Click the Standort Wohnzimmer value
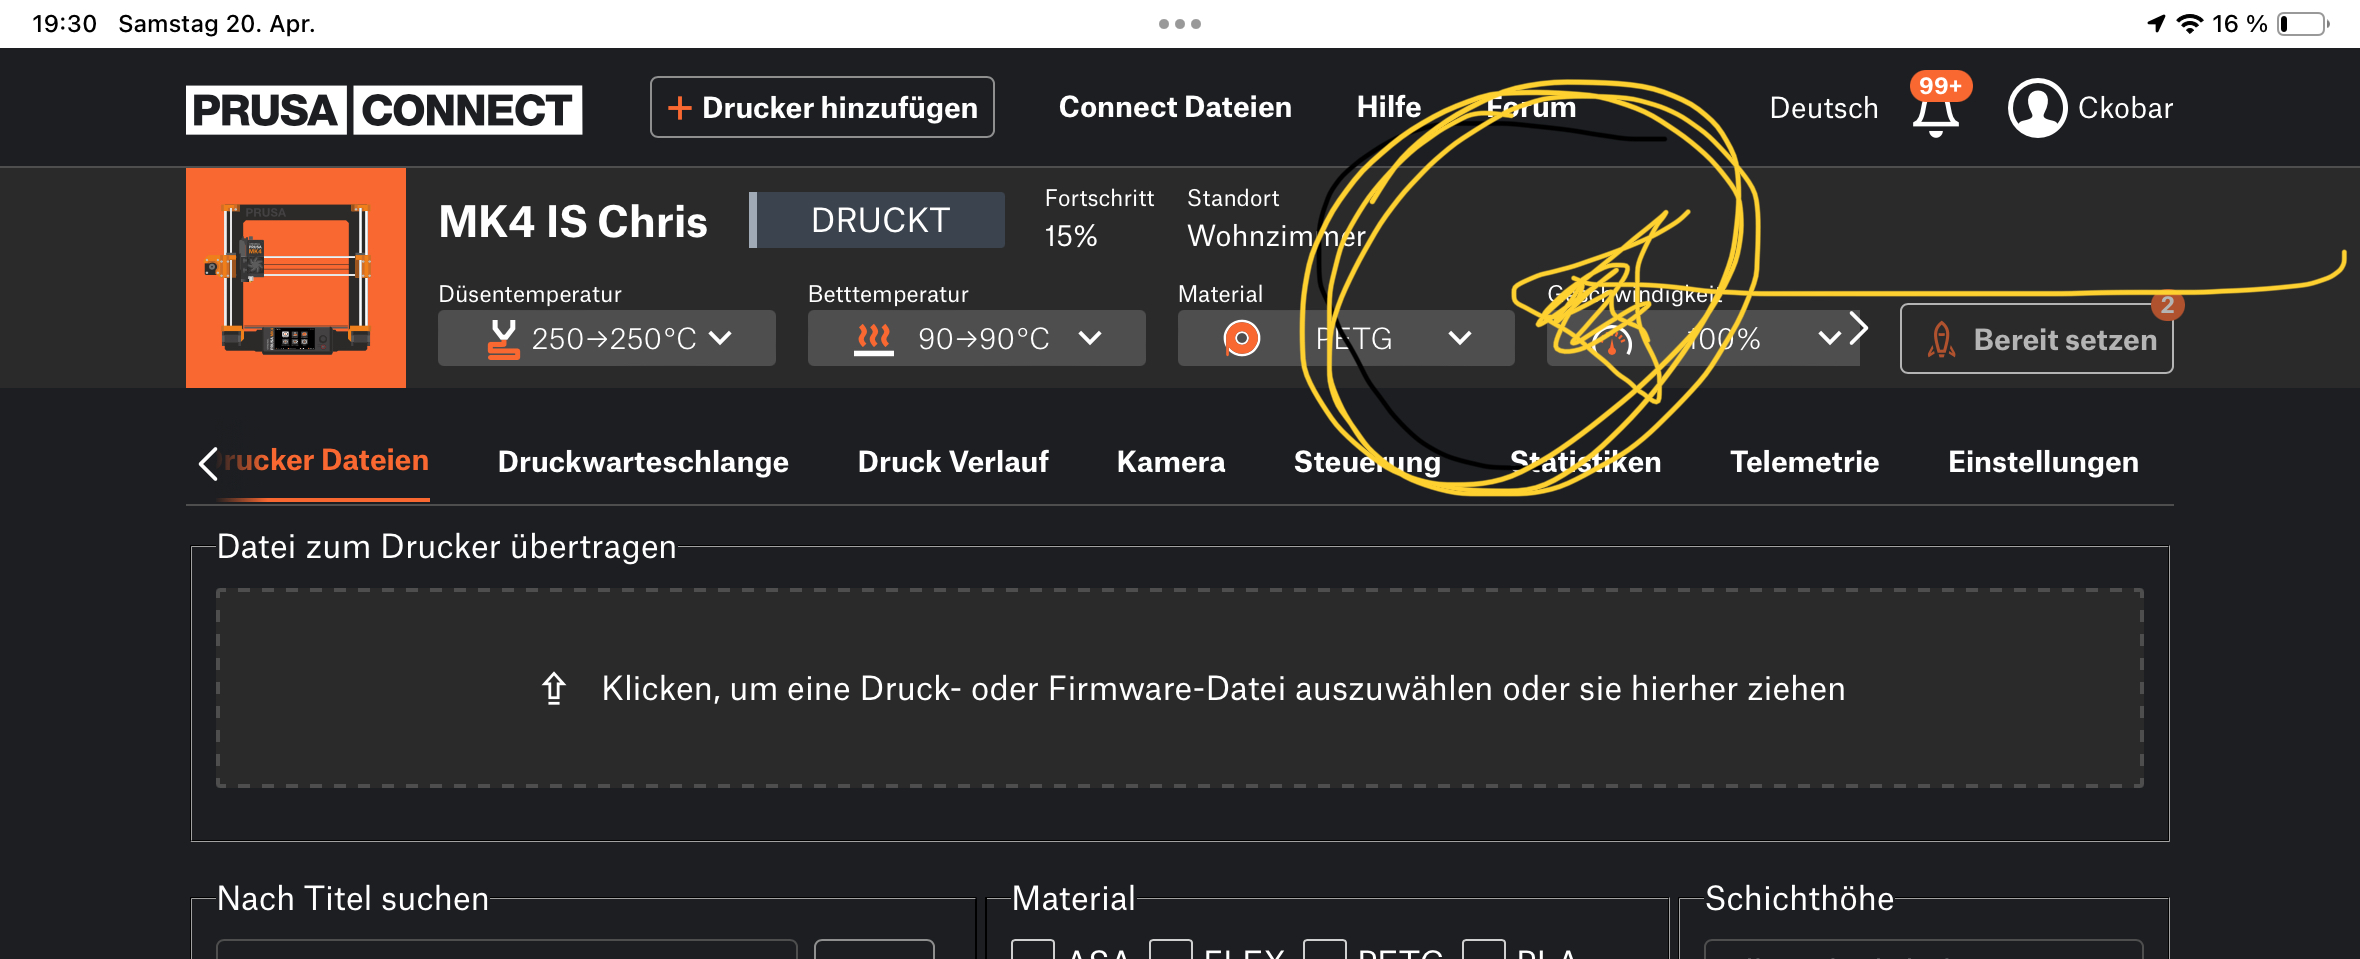Screen dimensions: 2360x959 pos(1276,236)
